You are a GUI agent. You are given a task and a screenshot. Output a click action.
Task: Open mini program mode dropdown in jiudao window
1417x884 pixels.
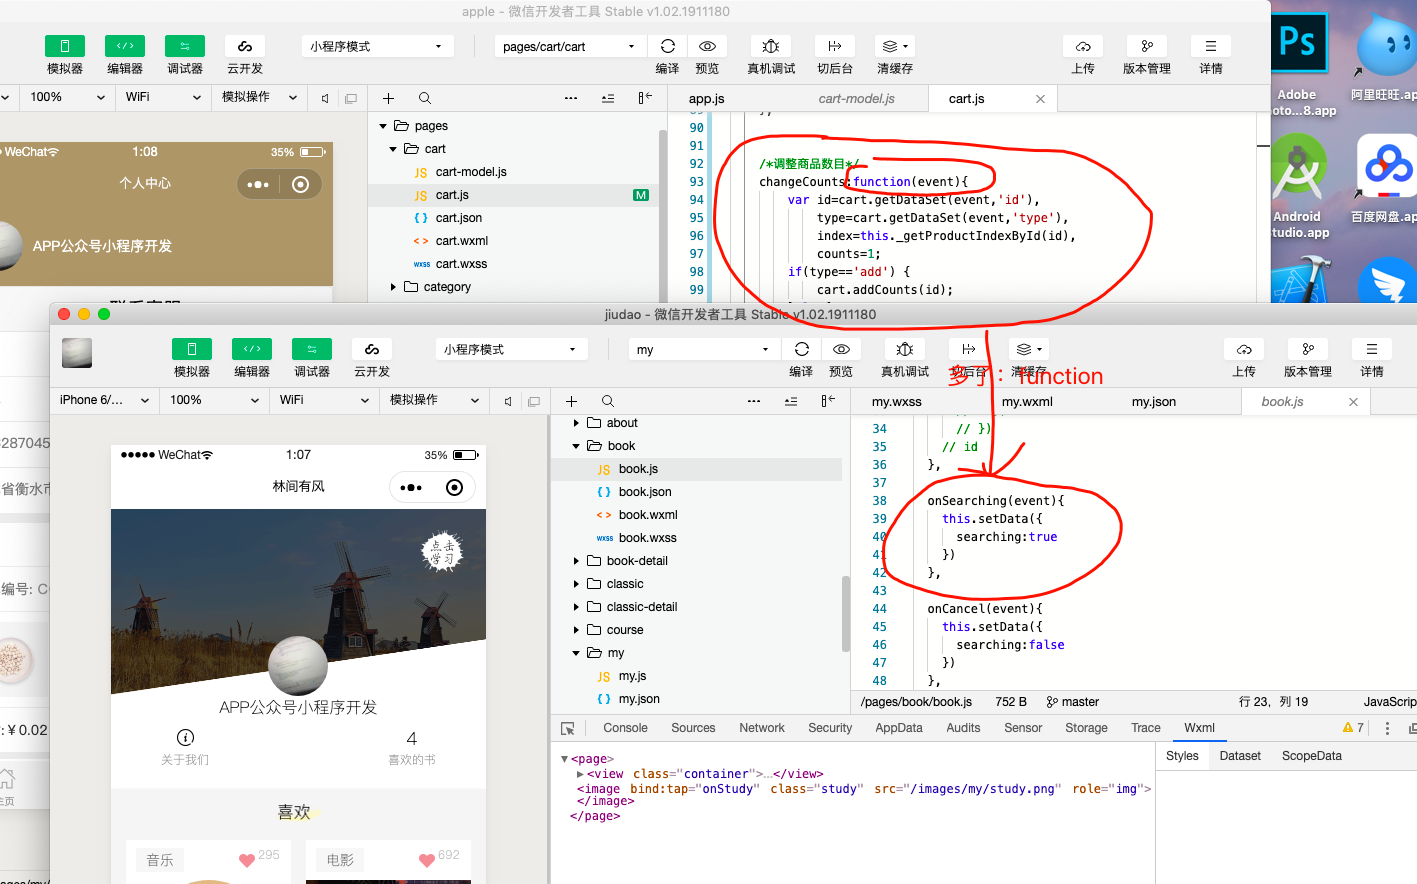coord(511,349)
